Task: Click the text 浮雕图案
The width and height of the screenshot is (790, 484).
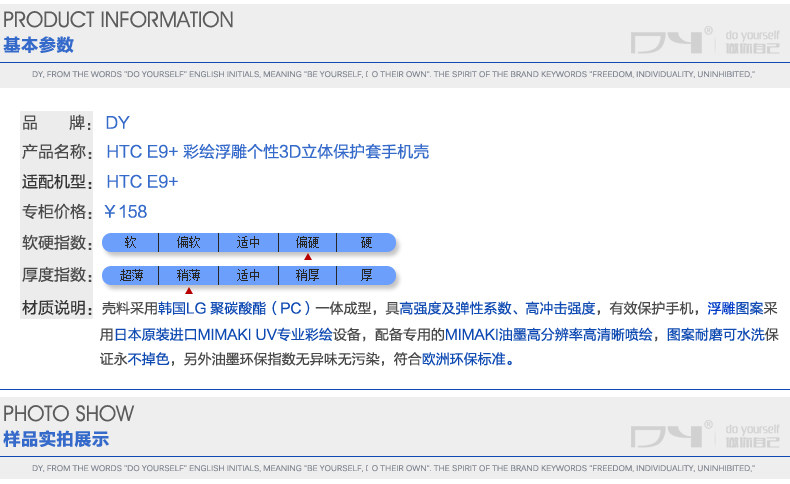Action: pos(736,308)
